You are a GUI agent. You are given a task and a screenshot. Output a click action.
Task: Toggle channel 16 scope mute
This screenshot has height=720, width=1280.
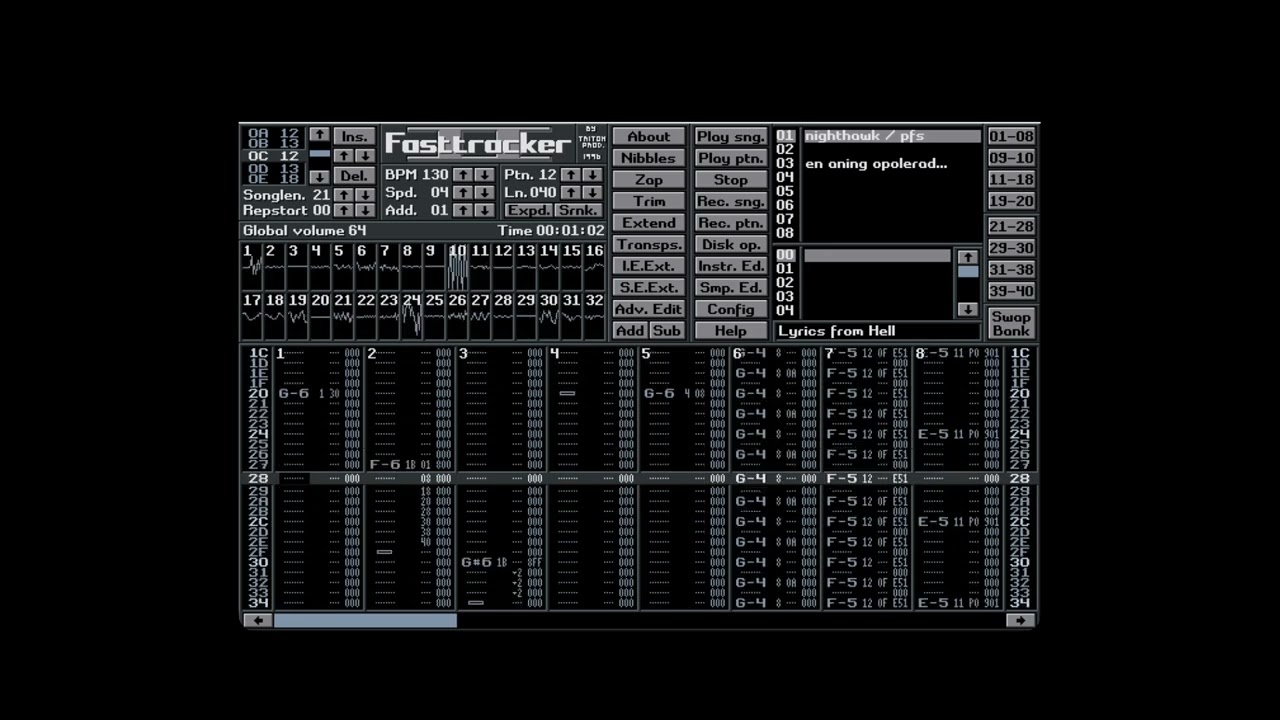pyautogui.click(x=594, y=266)
